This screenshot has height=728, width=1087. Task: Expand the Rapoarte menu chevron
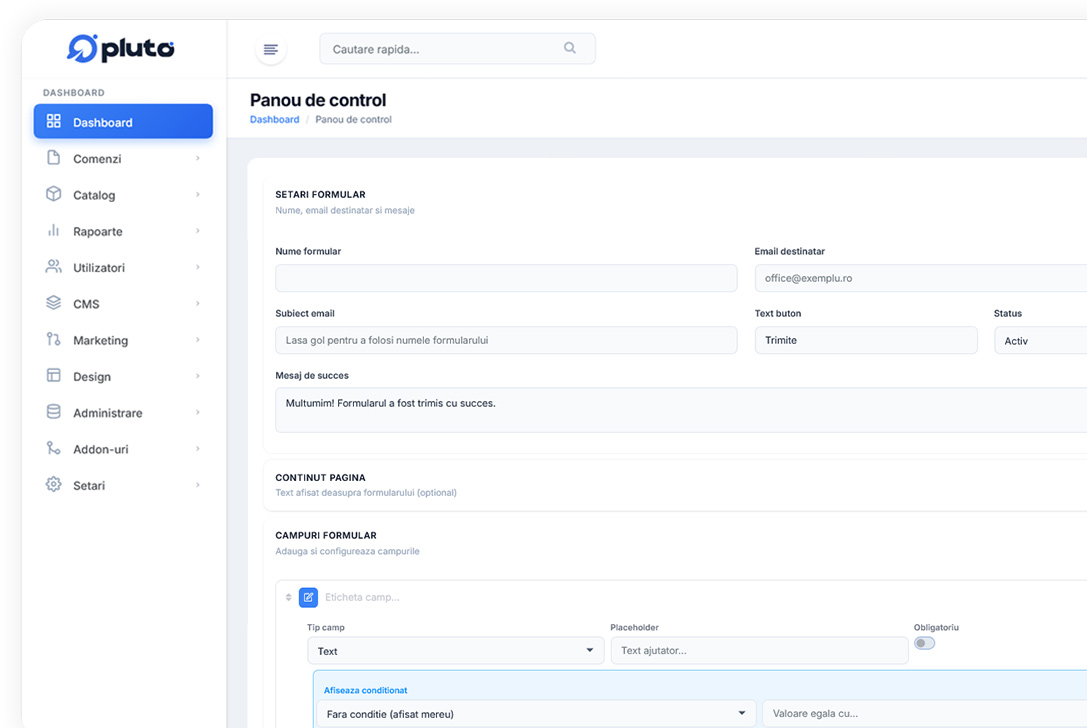[198, 231]
